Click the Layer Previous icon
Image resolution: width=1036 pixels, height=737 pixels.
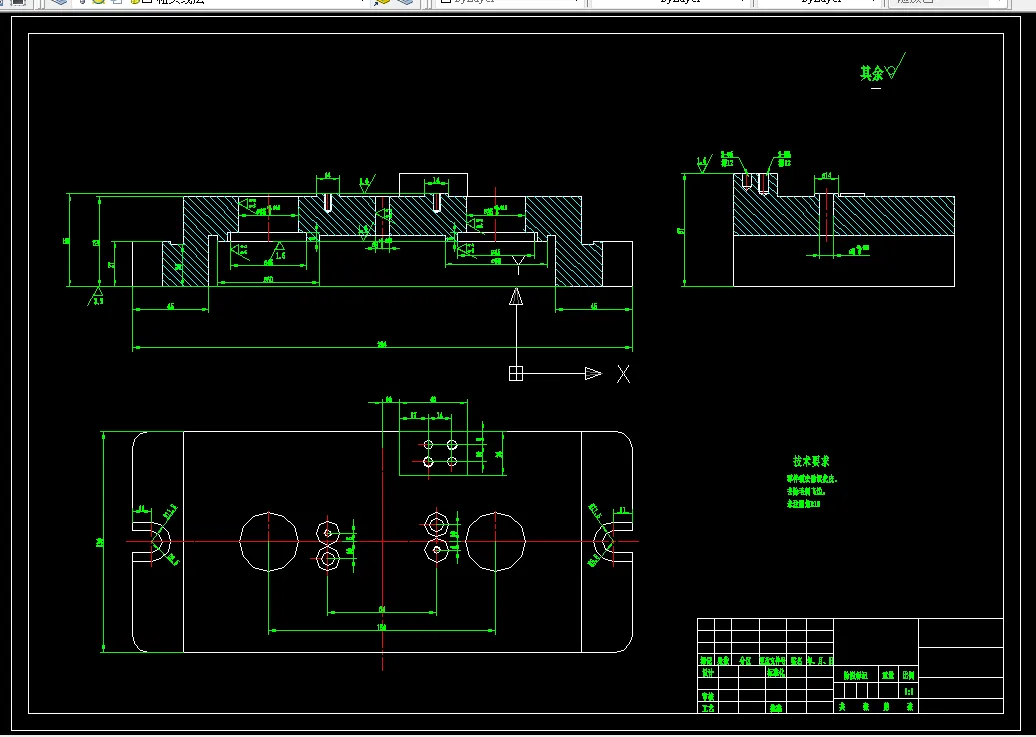(405, 2)
